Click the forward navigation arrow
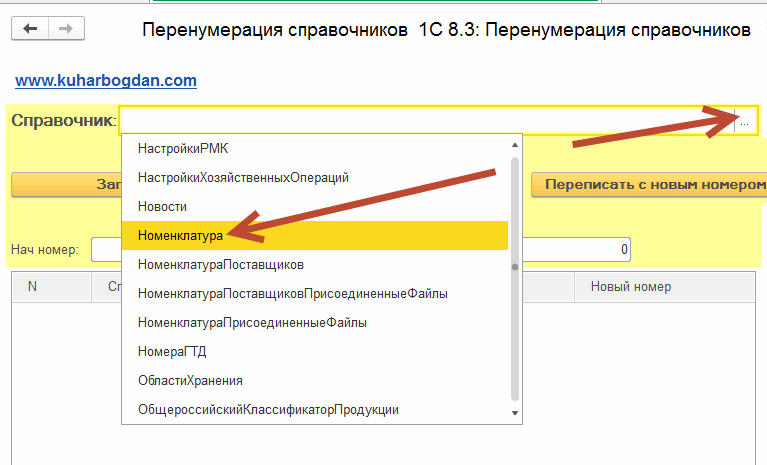This screenshot has height=465, width=767. click(65, 30)
